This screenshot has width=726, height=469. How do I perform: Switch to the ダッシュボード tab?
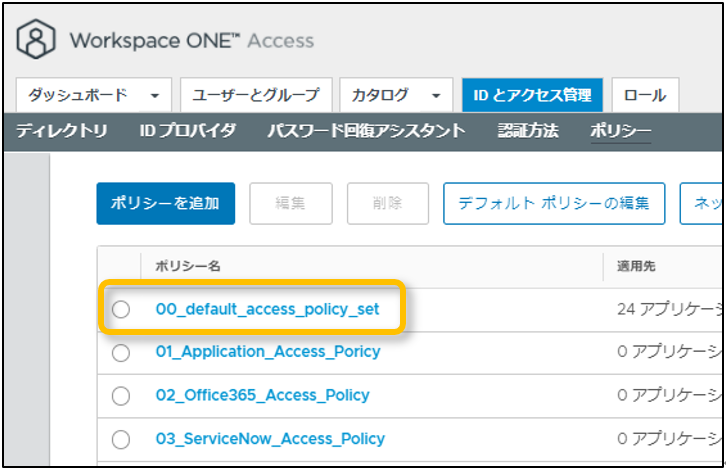[94, 95]
